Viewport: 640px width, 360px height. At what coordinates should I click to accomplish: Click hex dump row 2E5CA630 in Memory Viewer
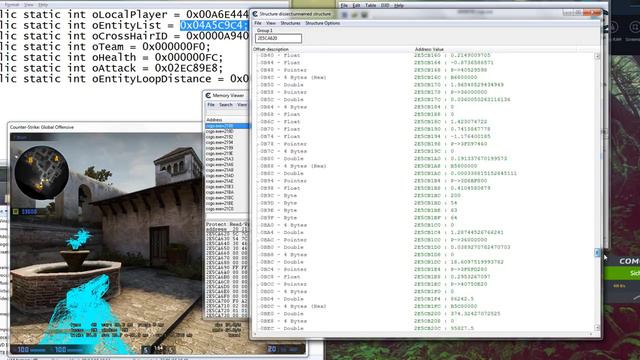coord(227,238)
